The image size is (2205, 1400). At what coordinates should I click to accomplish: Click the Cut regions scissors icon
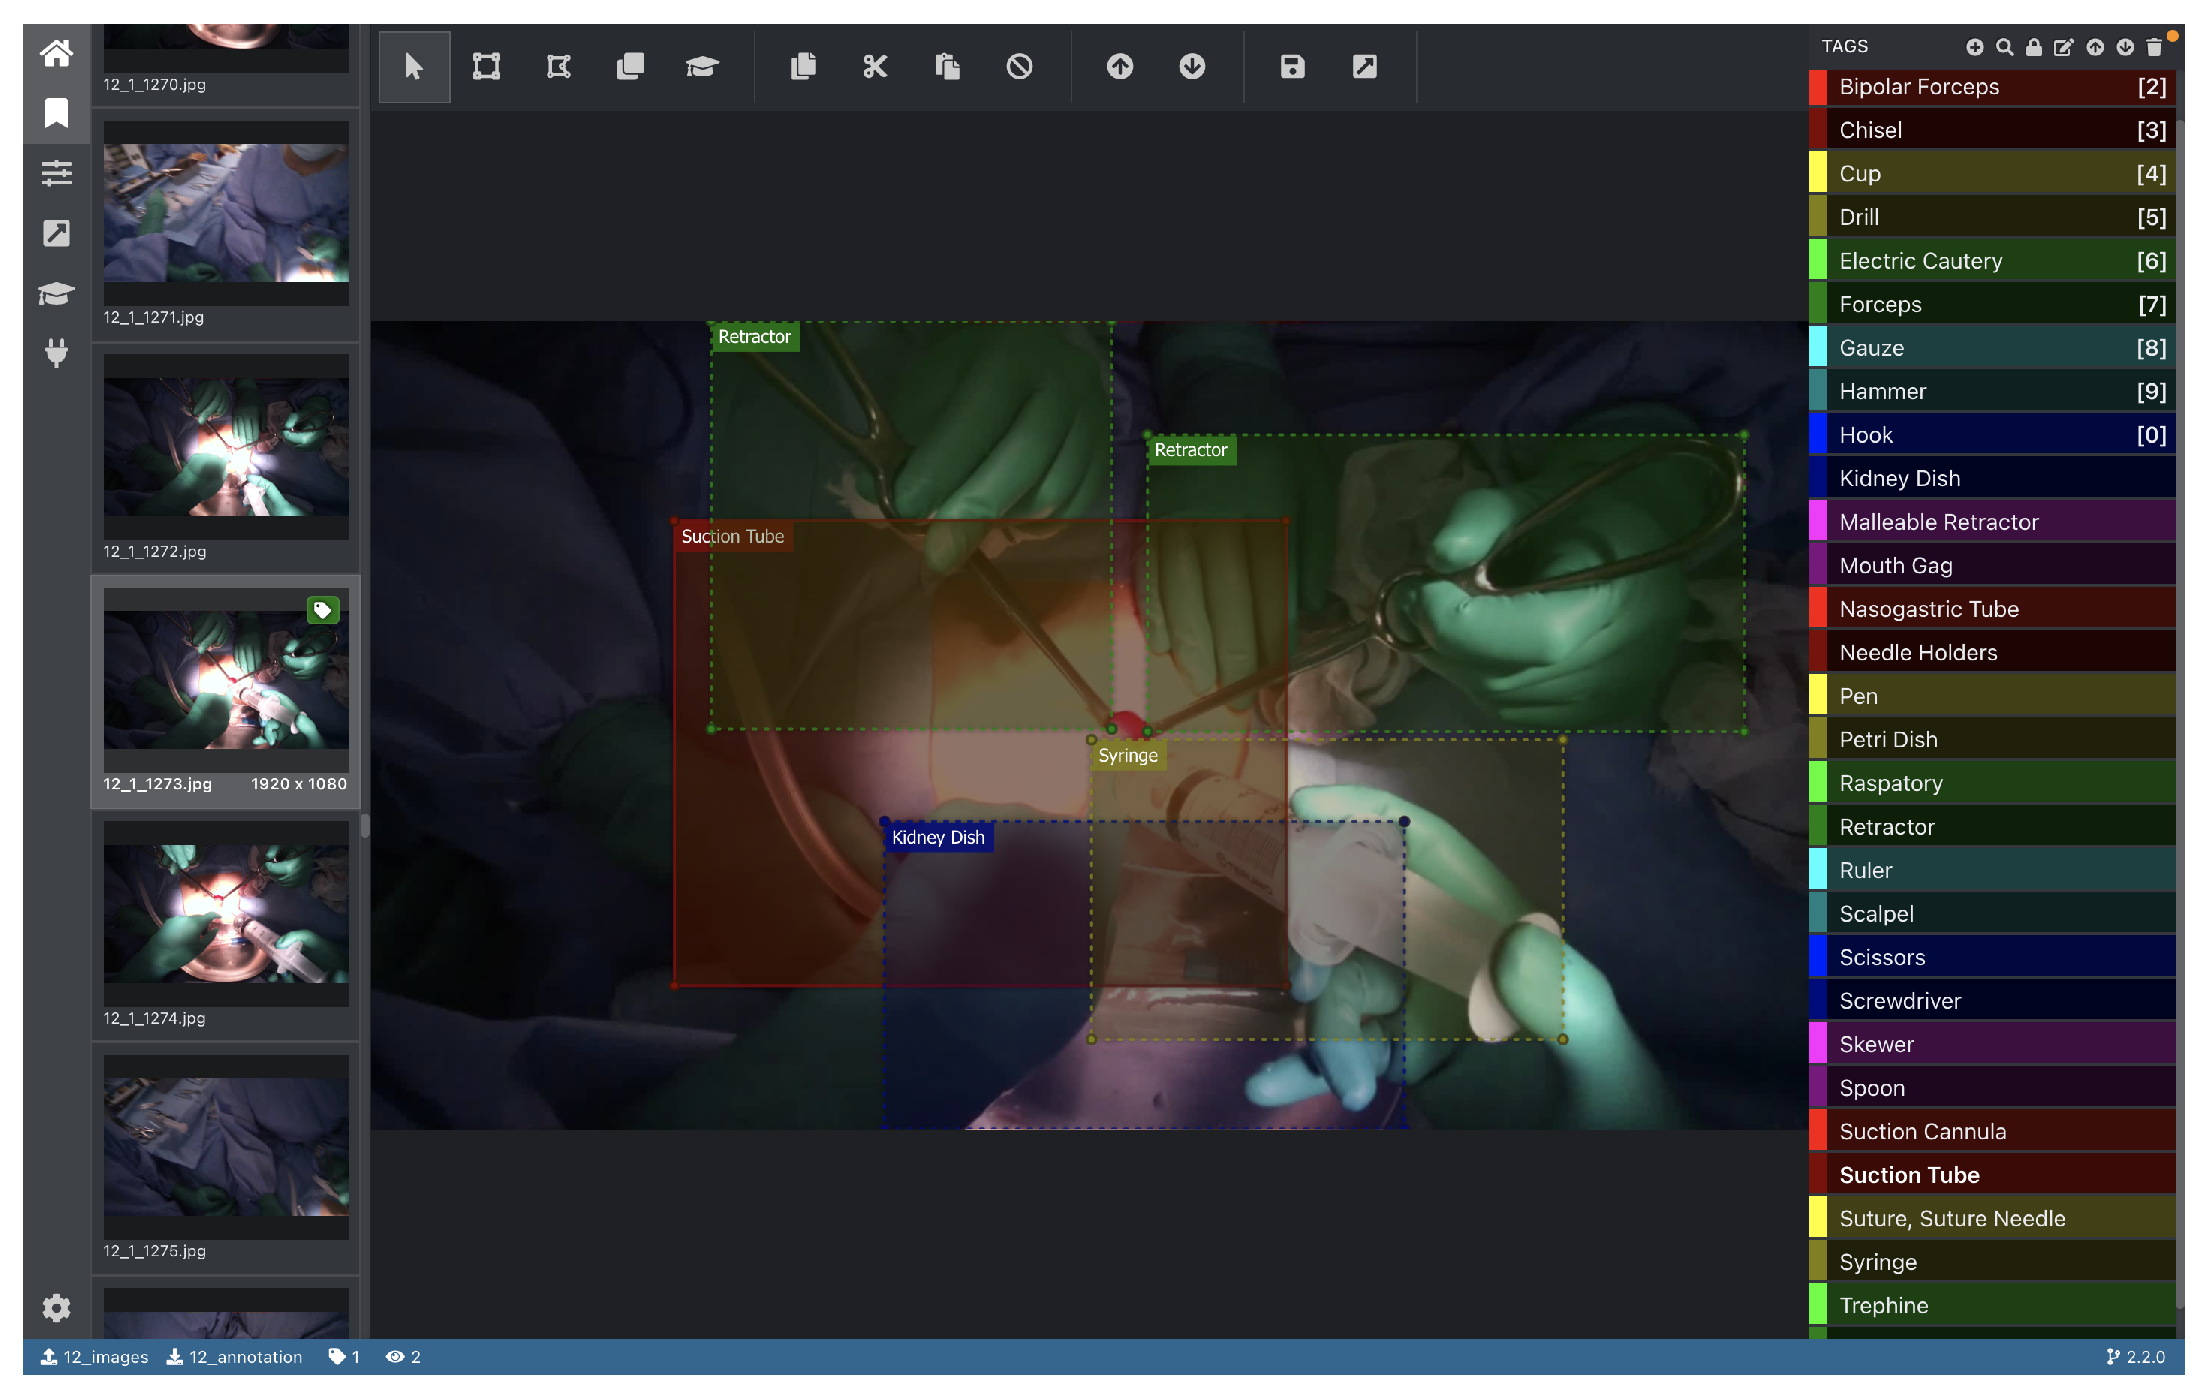(875, 67)
